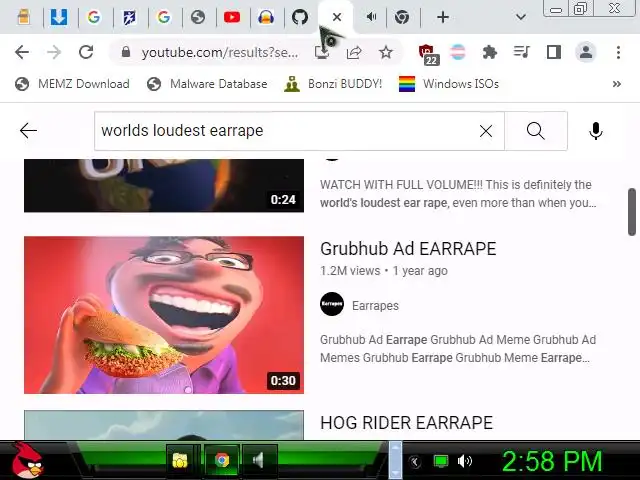Switch to the Chrome icon tab
The height and width of the screenshot is (480, 640).
coord(402,17)
